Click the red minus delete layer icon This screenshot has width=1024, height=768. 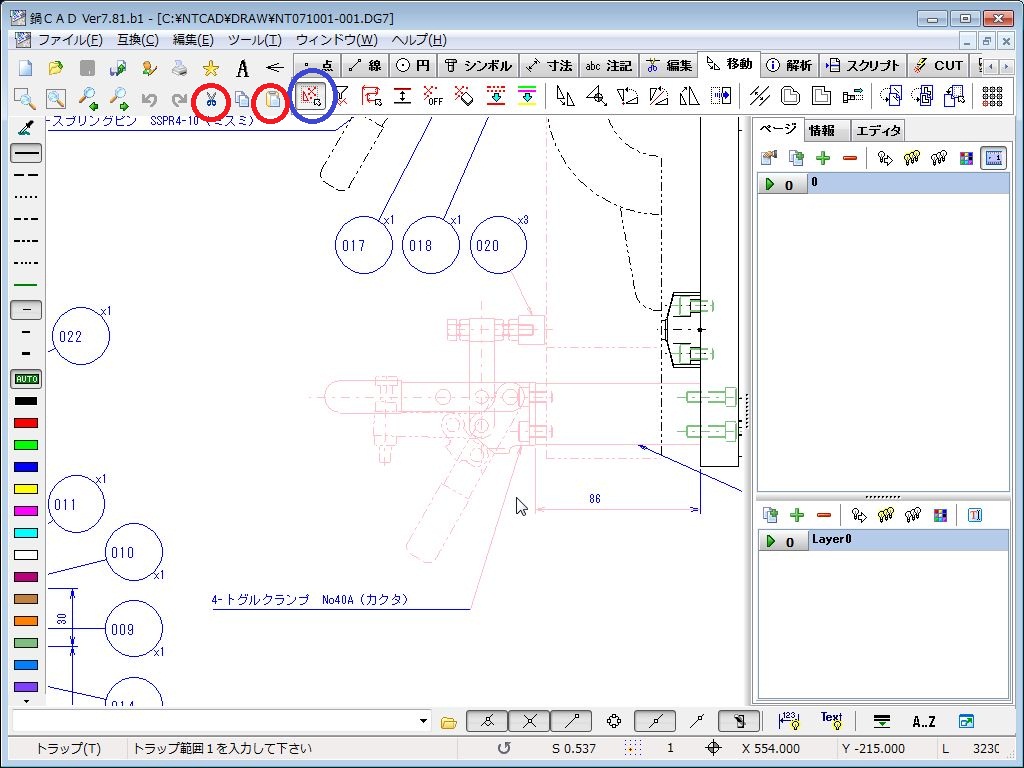click(x=824, y=515)
